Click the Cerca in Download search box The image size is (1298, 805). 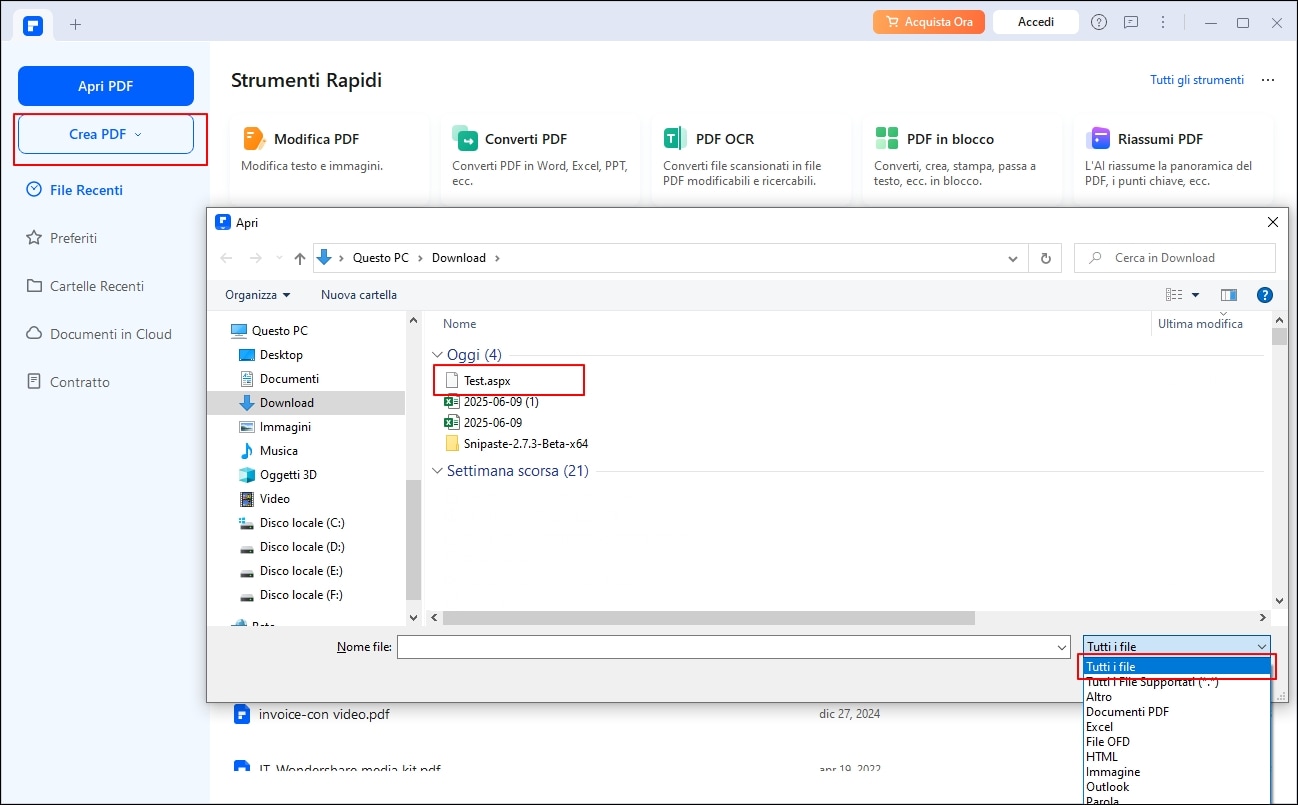click(x=1175, y=258)
